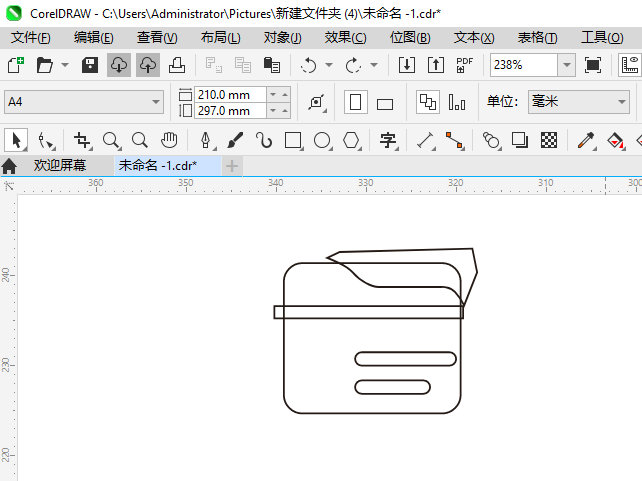Select the Connector tool
Screen dimensions: 642x481
coord(454,140)
